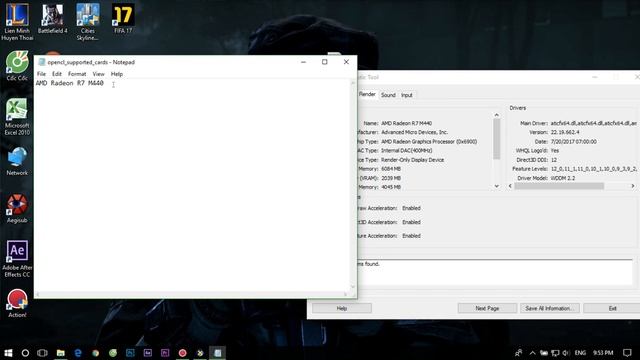Click the Driver Model value WDDM 2.2
The height and width of the screenshot is (360, 640).
tap(562, 178)
